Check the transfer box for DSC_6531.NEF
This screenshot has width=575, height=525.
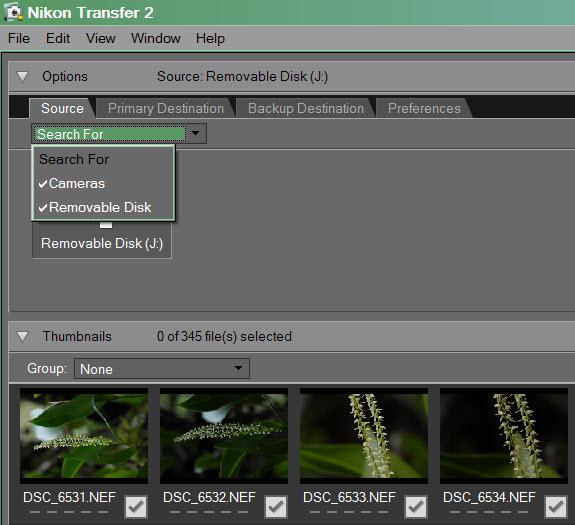136,507
